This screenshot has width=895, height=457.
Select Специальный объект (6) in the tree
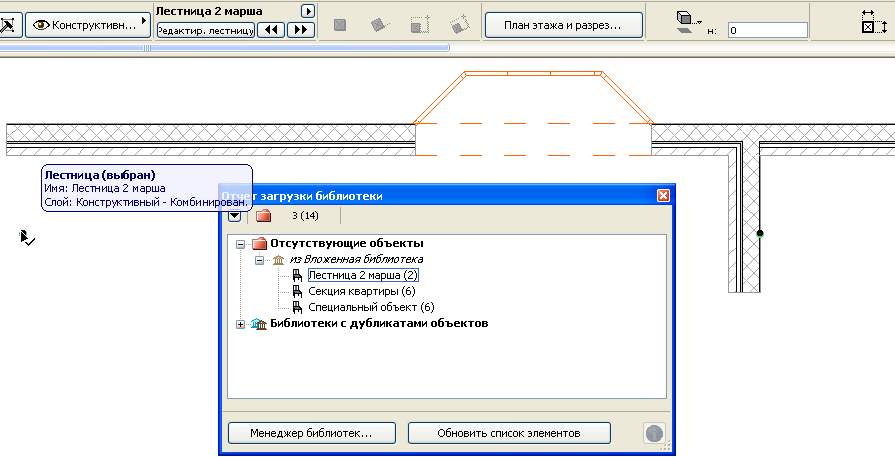(x=372, y=308)
